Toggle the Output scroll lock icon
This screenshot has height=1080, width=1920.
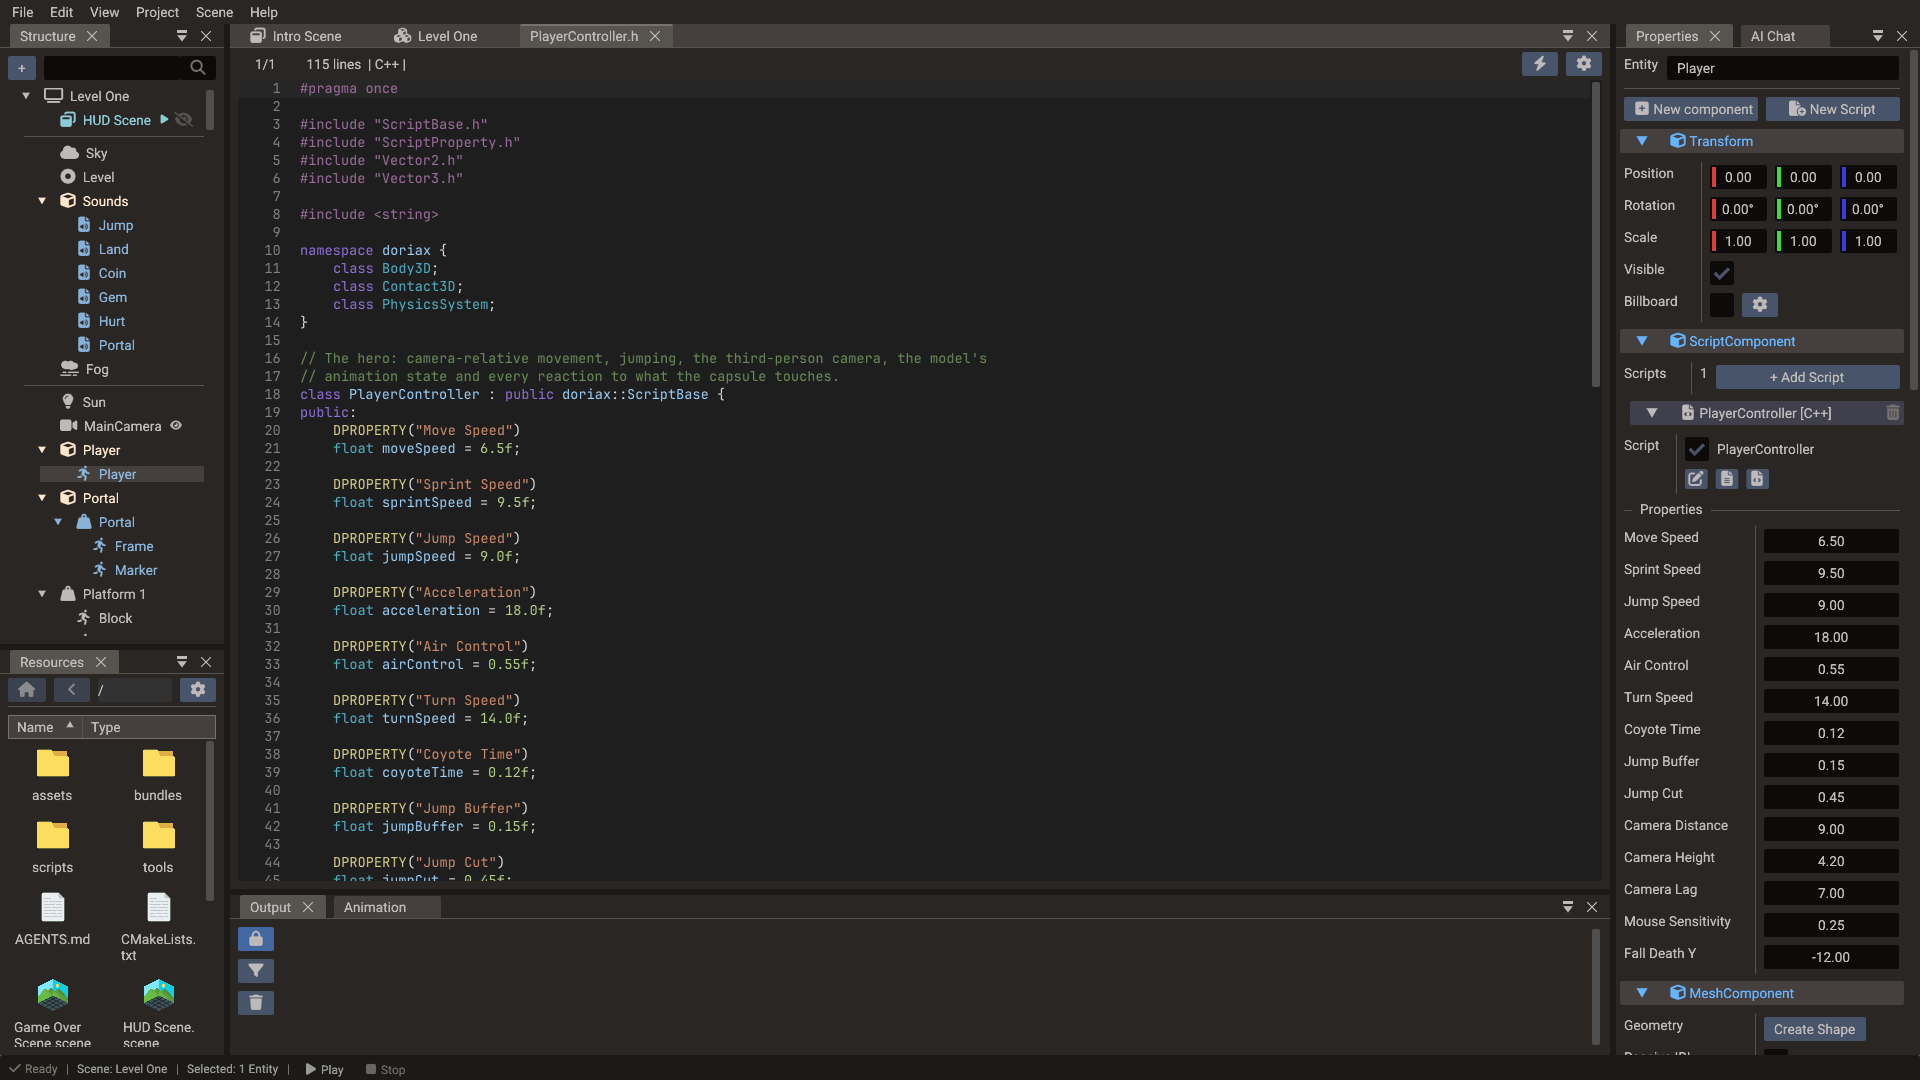(x=256, y=939)
